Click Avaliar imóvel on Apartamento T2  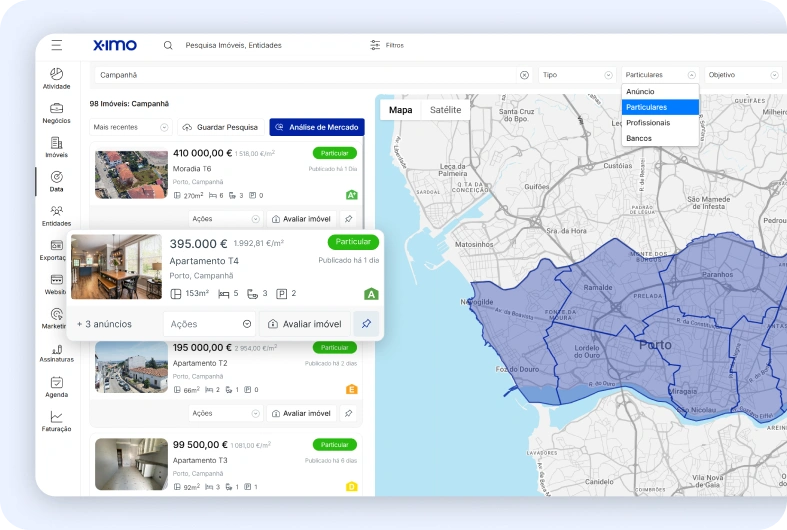301,413
